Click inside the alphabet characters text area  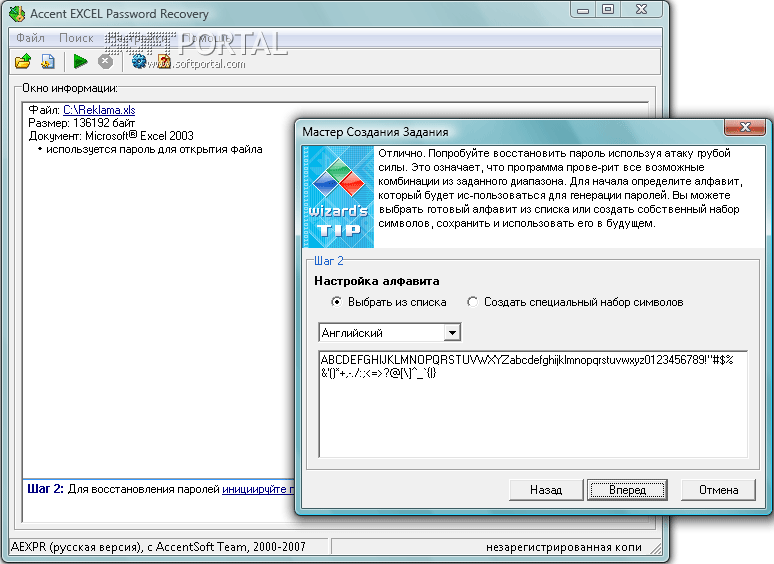pos(533,404)
